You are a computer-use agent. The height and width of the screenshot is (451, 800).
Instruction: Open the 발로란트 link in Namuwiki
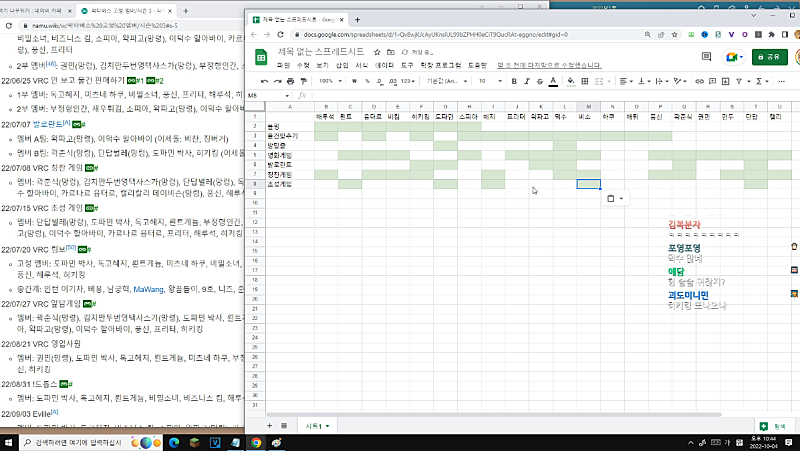[x=47, y=124]
